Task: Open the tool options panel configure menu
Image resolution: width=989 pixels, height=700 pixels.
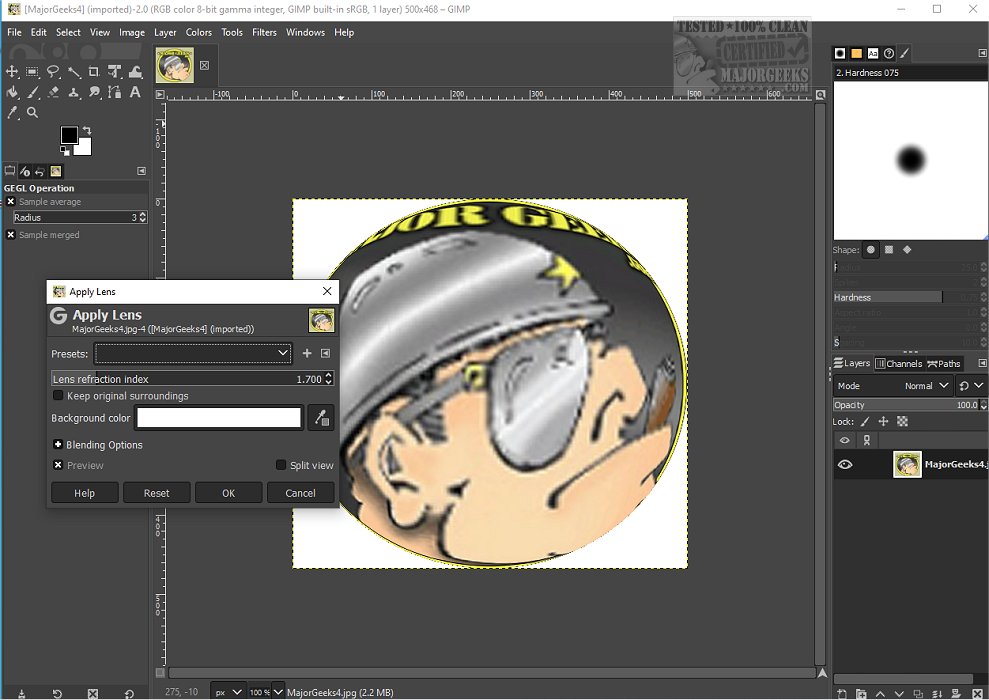Action: pyautogui.click(x=141, y=171)
